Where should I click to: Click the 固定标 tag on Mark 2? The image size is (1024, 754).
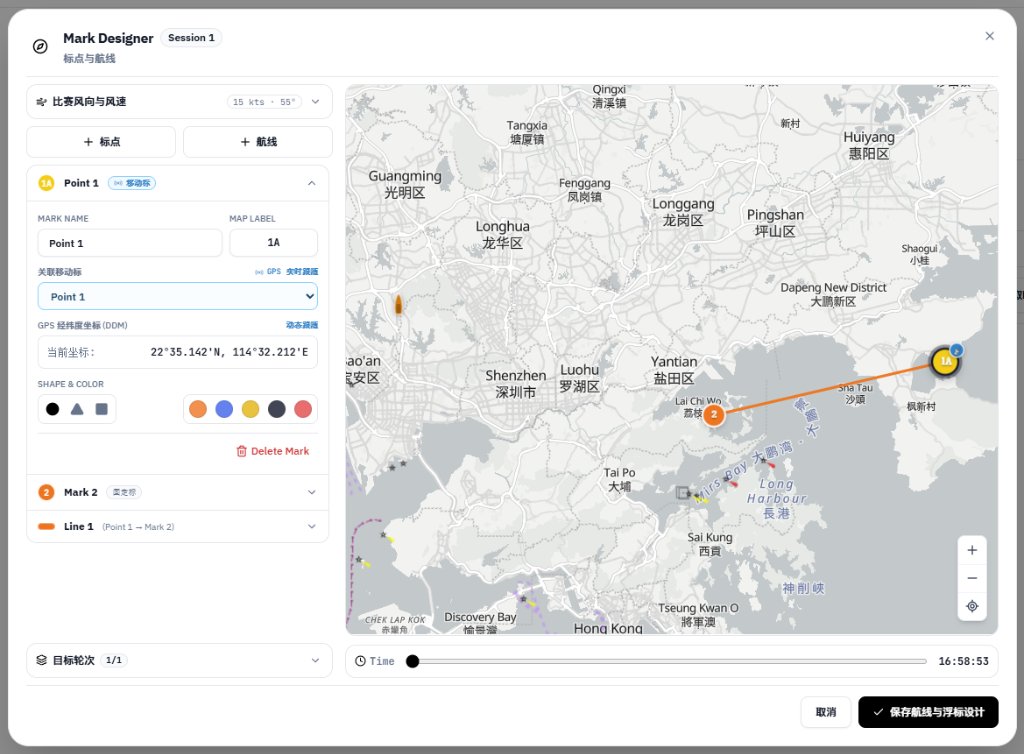124,492
